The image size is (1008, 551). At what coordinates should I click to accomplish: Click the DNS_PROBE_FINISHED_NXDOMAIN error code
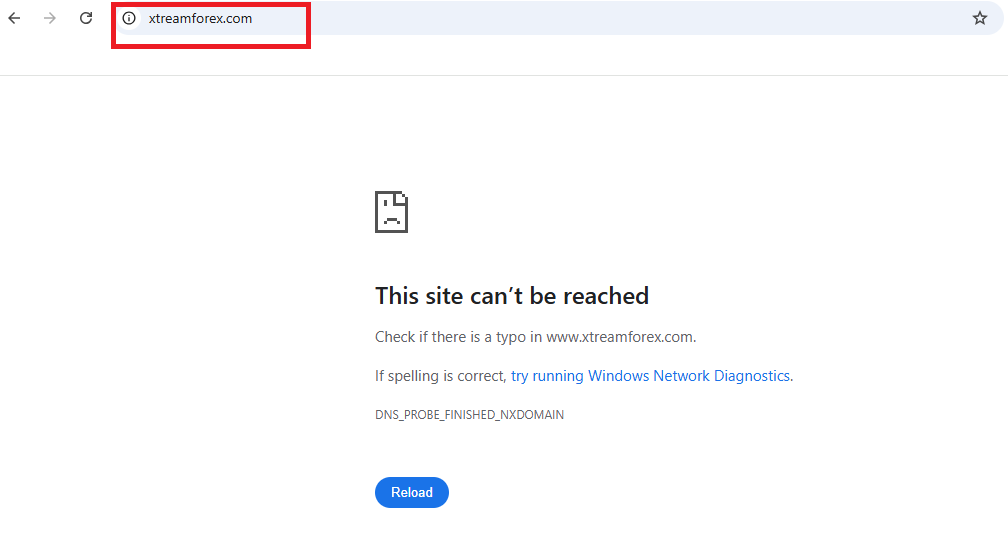coord(470,415)
